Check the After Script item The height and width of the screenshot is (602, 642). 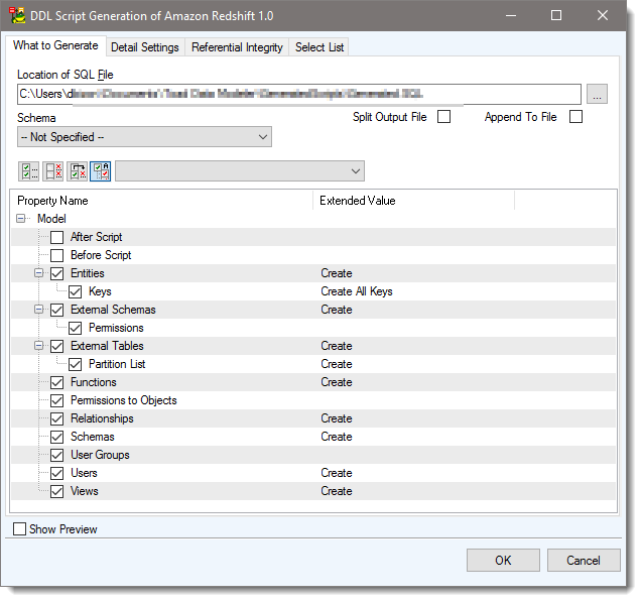pyautogui.click(x=57, y=237)
